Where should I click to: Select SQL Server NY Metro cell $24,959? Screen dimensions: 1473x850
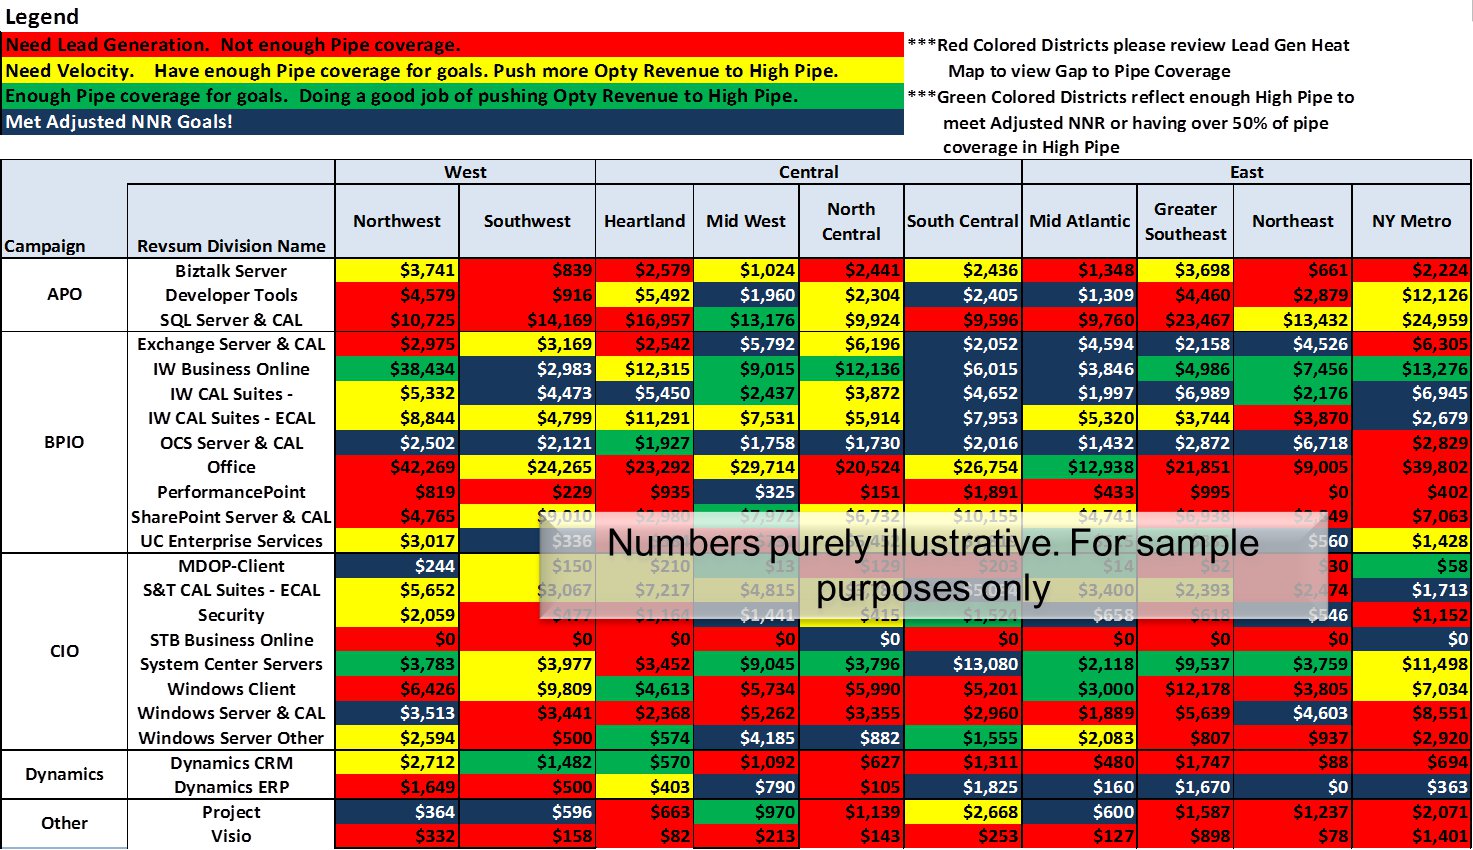pyautogui.click(x=1411, y=320)
